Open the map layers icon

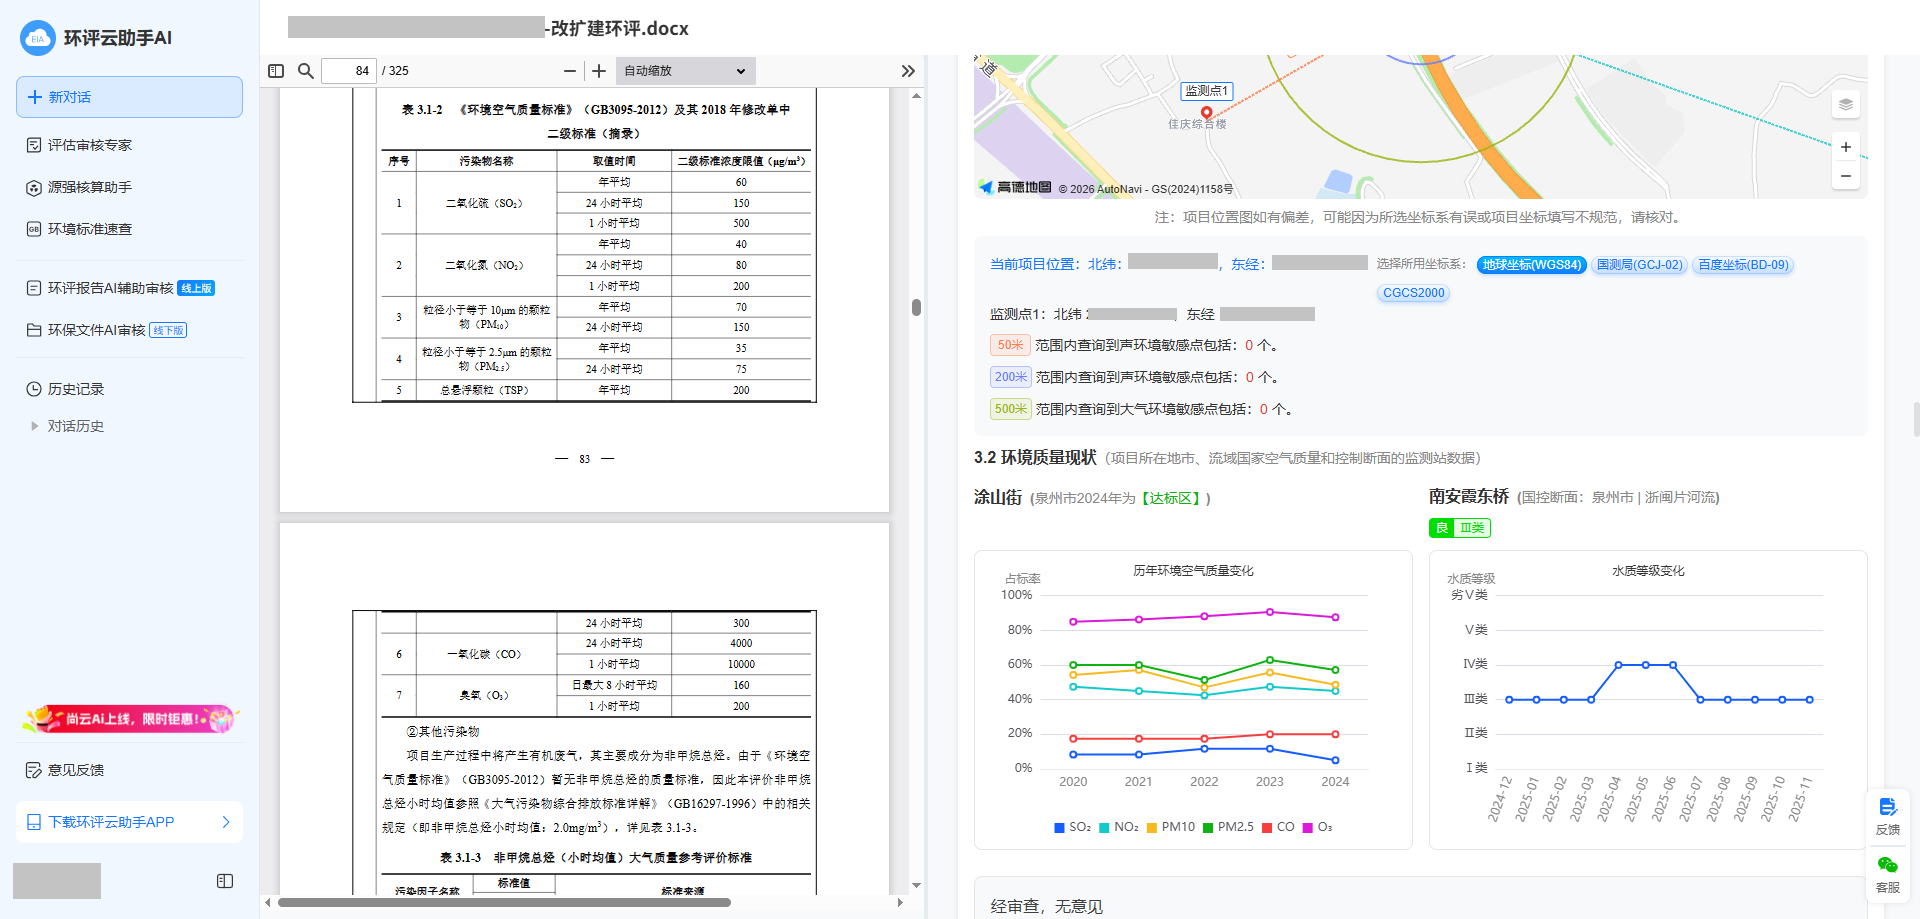1846,104
